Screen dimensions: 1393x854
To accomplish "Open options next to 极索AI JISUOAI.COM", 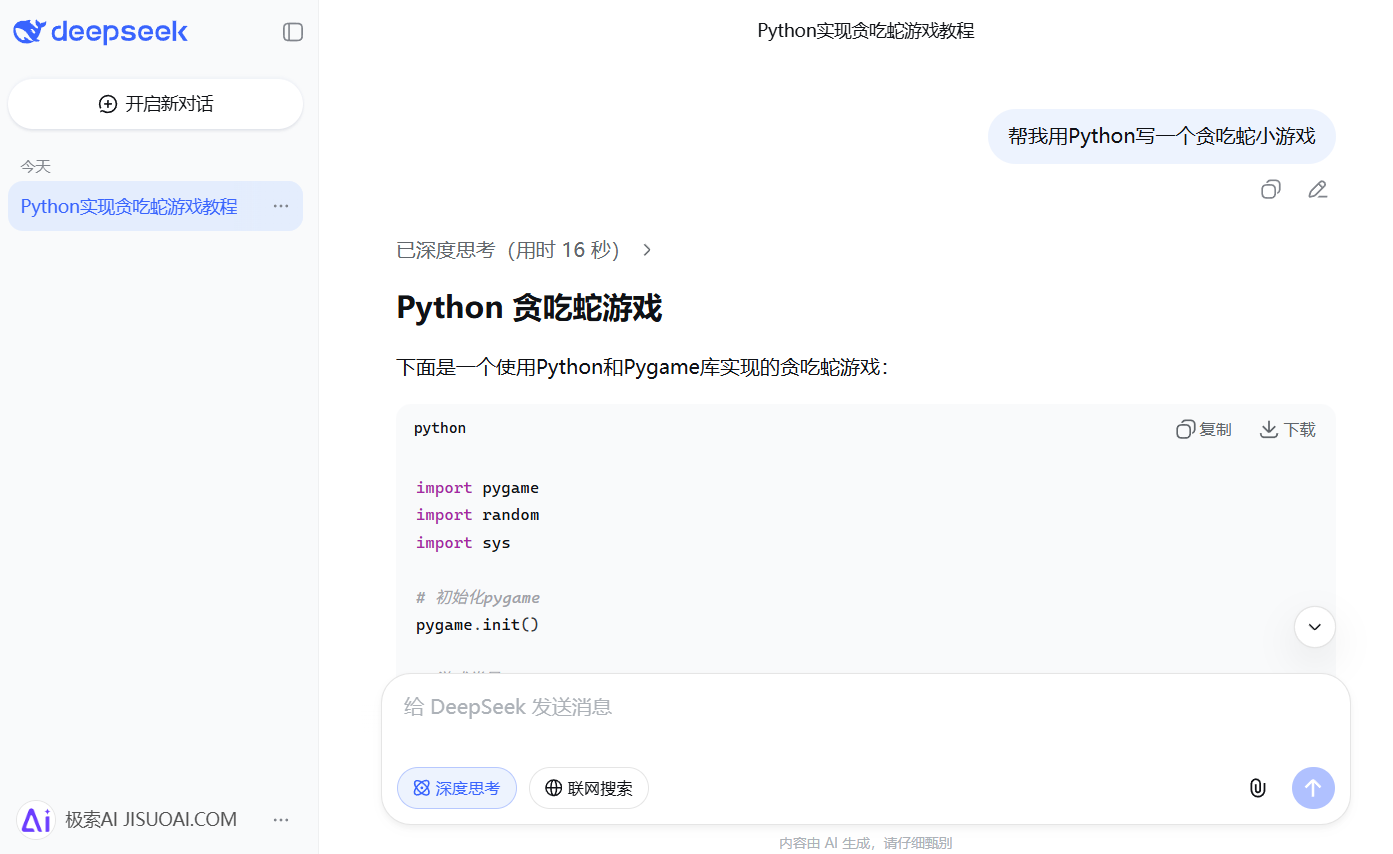I will pyautogui.click(x=280, y=819).
